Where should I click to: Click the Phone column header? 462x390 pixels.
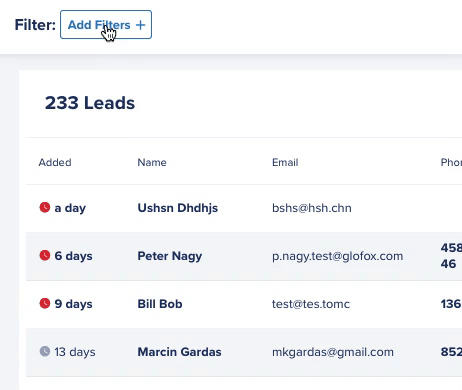point(451,162)
